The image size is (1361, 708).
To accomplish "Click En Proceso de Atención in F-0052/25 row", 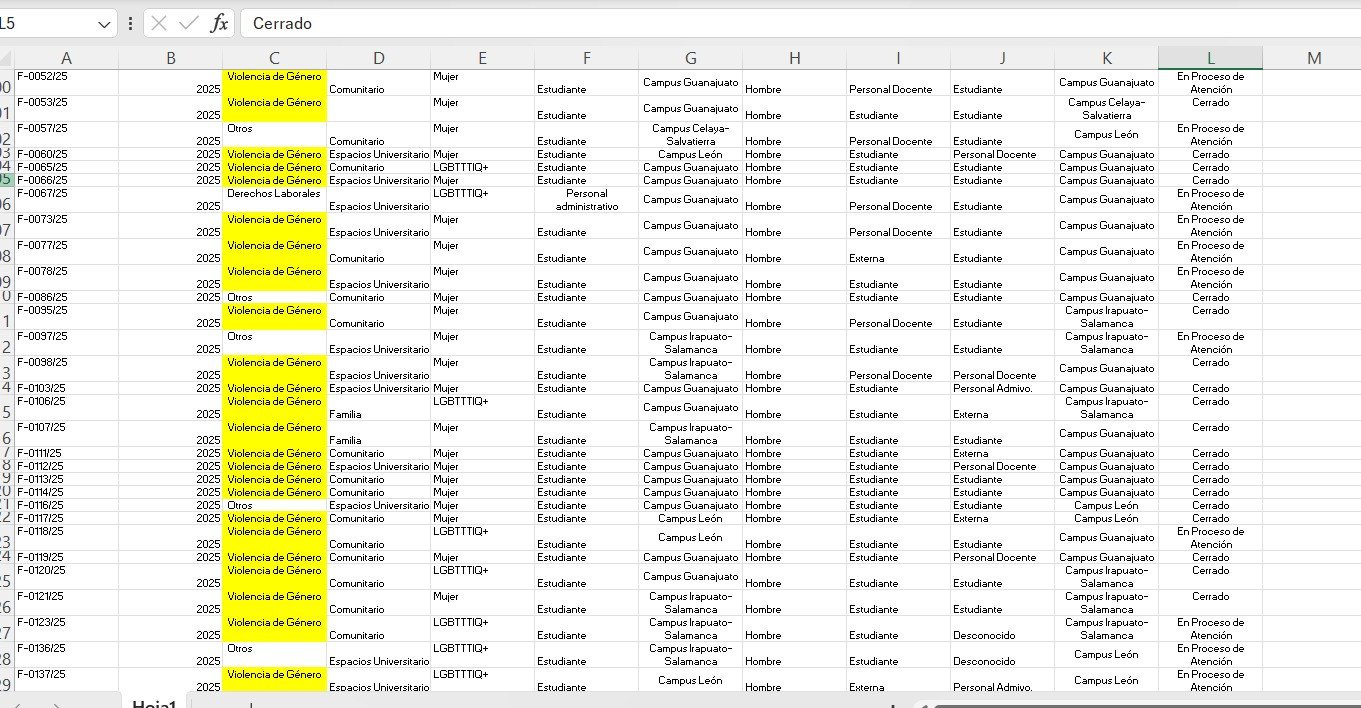I will point(1210,82).
